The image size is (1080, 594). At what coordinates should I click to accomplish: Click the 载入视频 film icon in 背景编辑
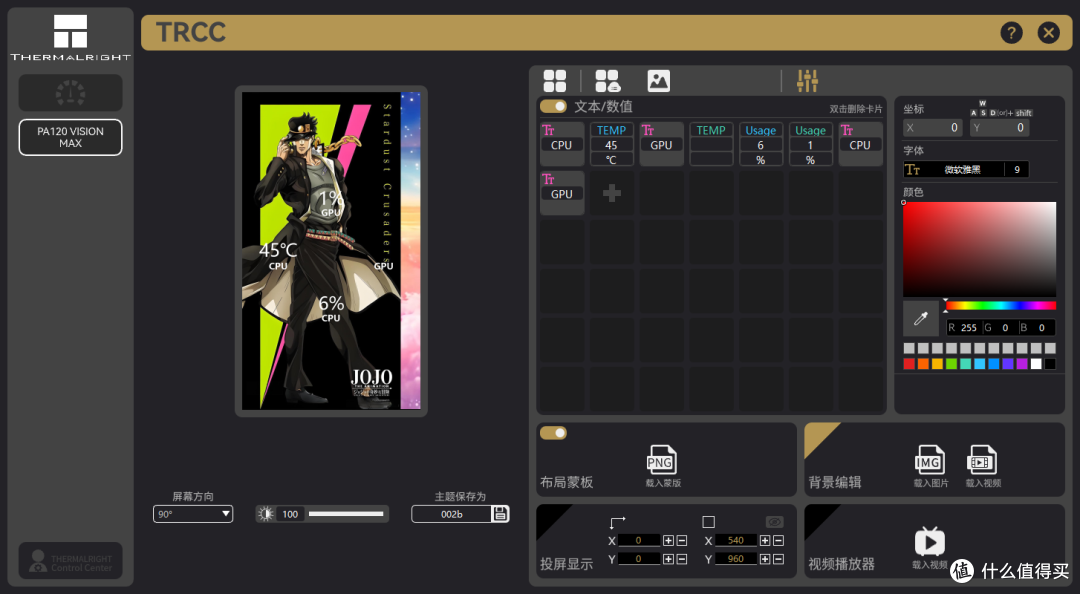tap(982, 460)
